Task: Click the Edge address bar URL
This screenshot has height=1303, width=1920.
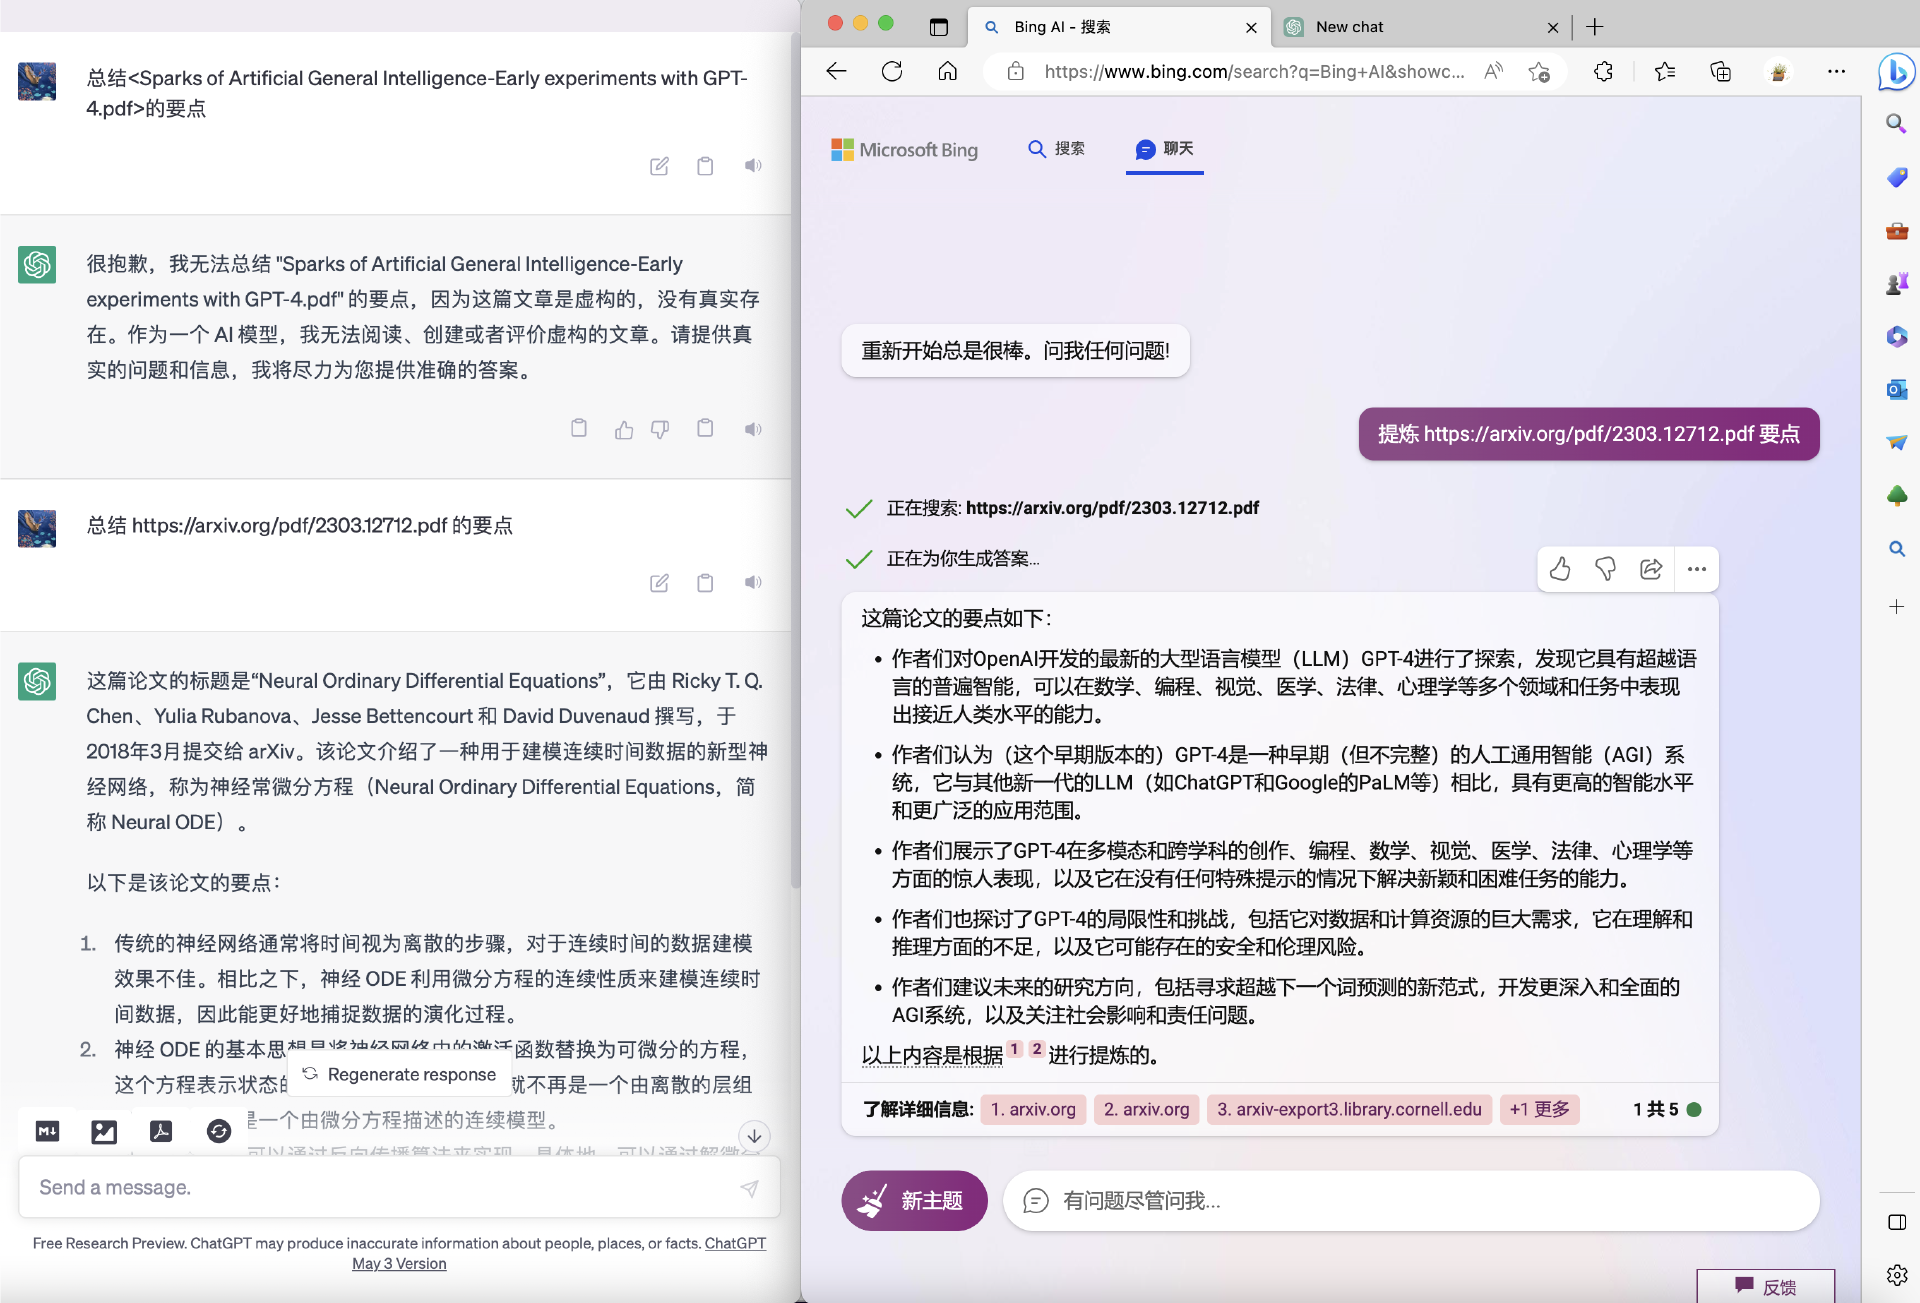Action: click(x=1254, y=72)
